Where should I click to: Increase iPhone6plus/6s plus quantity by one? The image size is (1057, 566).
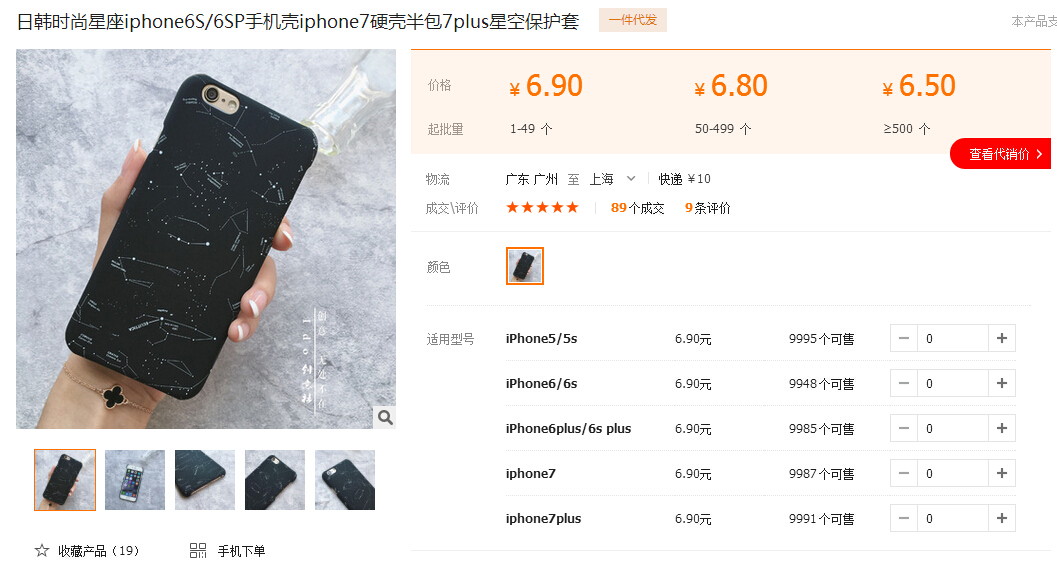1002,429
